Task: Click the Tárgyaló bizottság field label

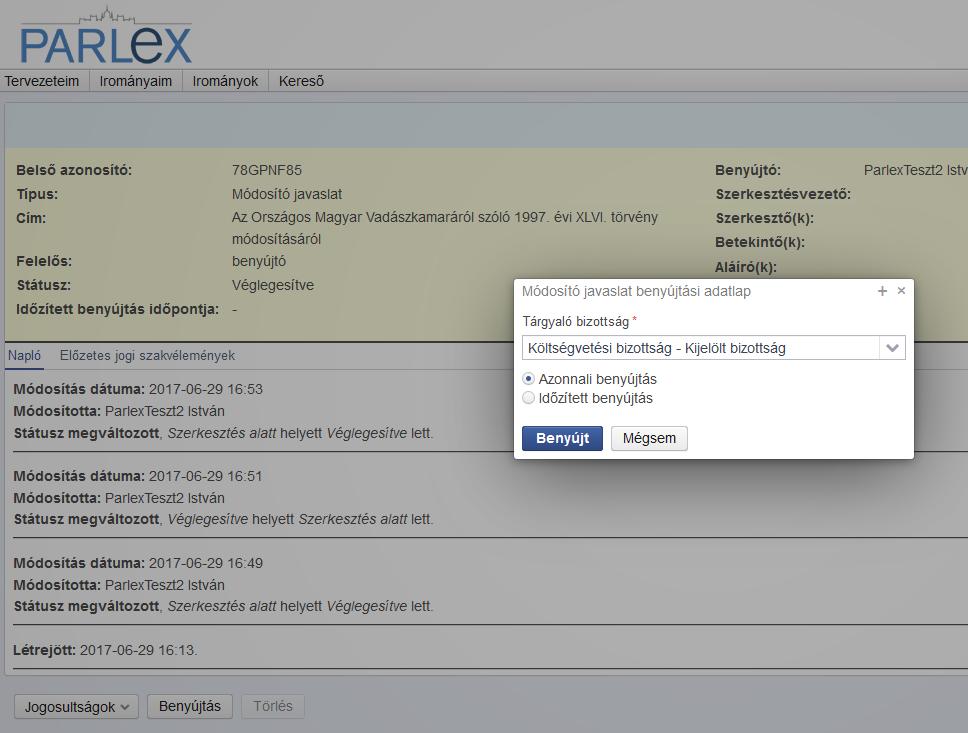Action: [x=575, y=322]
